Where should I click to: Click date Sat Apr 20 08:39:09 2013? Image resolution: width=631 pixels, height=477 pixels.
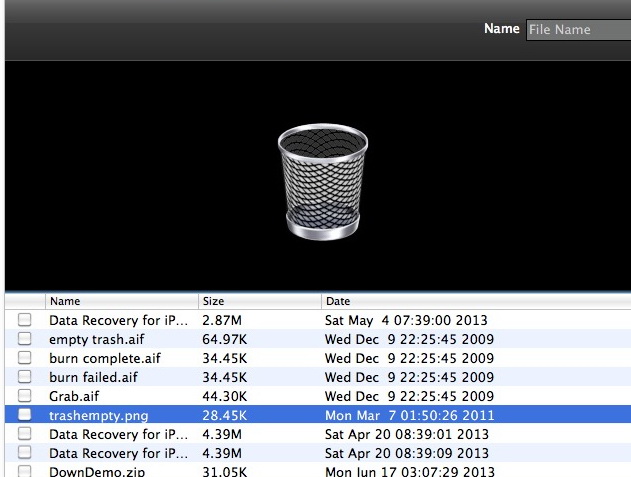pyautogui.click(x=406, y=453)
